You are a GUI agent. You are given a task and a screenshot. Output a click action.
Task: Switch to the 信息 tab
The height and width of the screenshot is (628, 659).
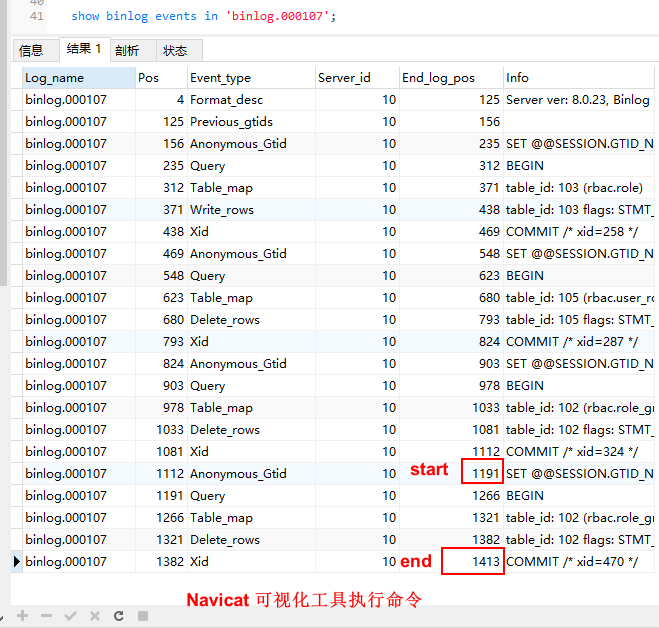32,50
